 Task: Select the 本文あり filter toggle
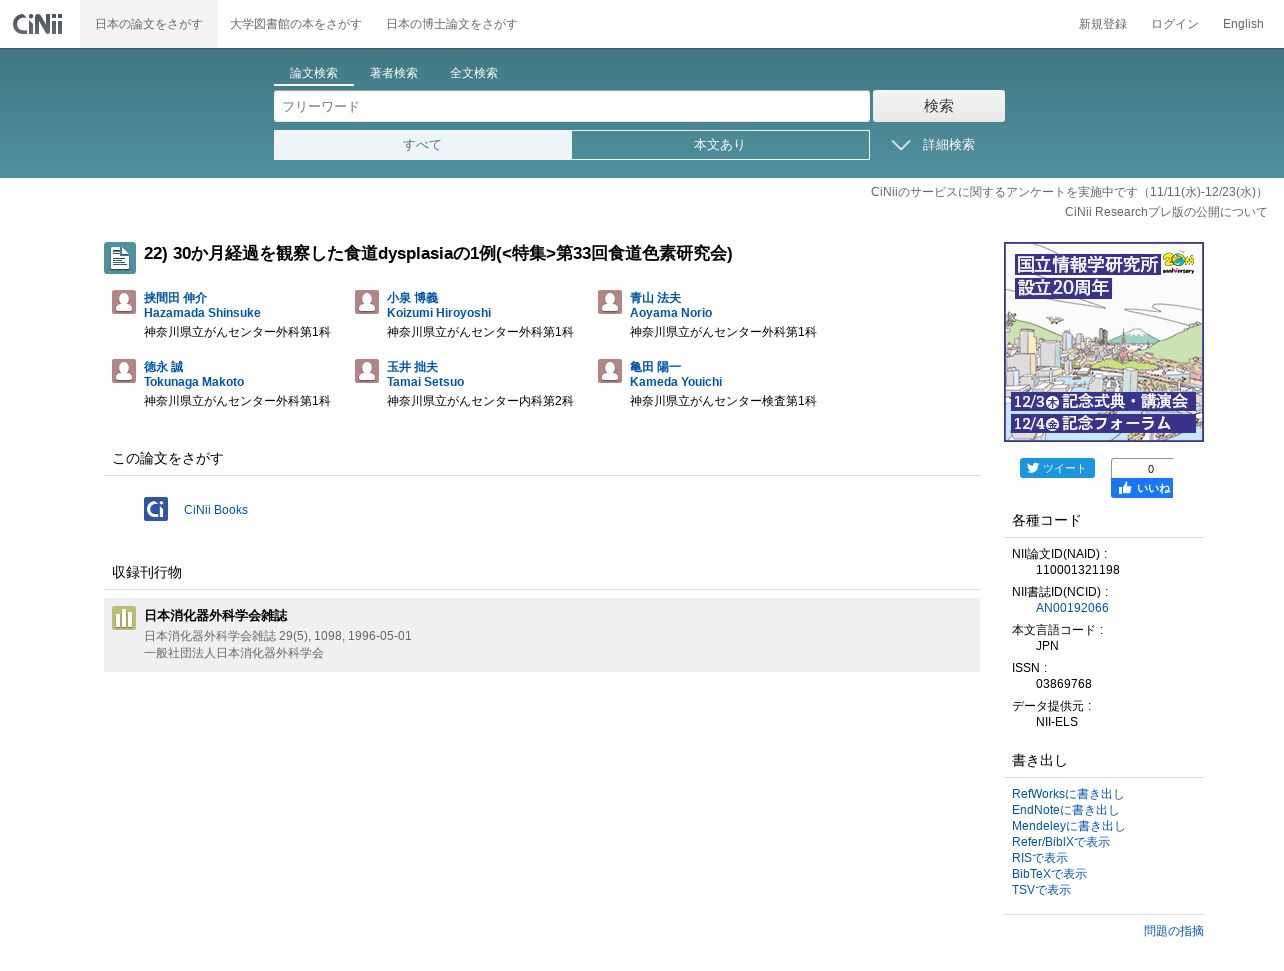pyautogui.click(x=720, y=145)
